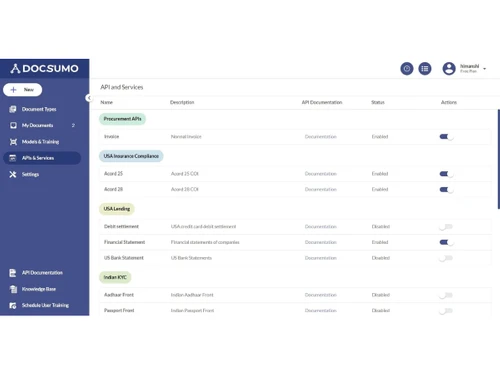500x375 pixels.
Task: Disable the Invoice API toggle
Action: (x=446, y=137)
